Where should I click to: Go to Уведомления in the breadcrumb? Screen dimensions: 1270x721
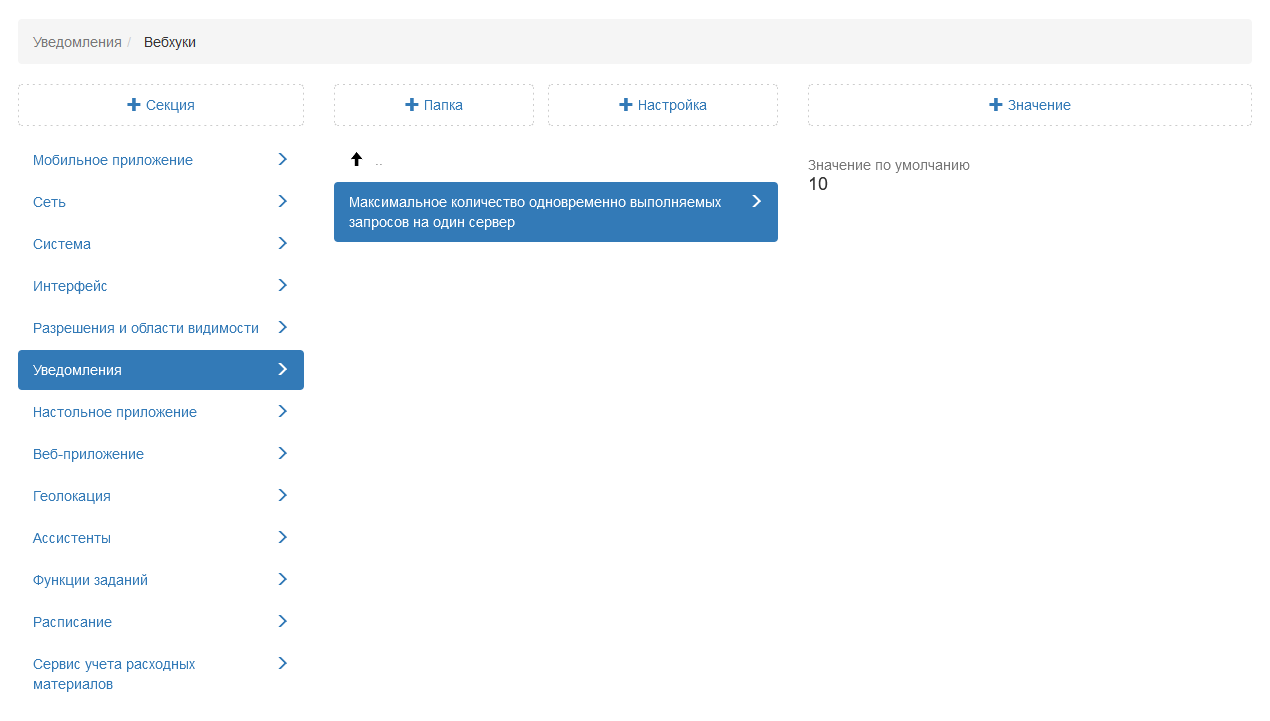77,42
